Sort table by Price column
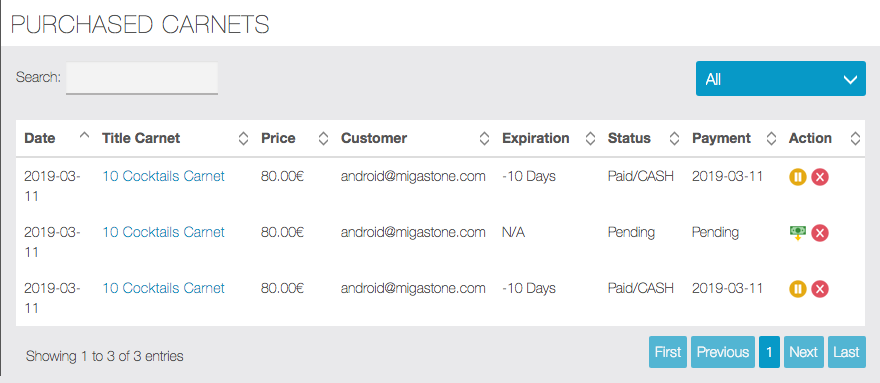This screenshot has width=880, height=383. [323, 138]
